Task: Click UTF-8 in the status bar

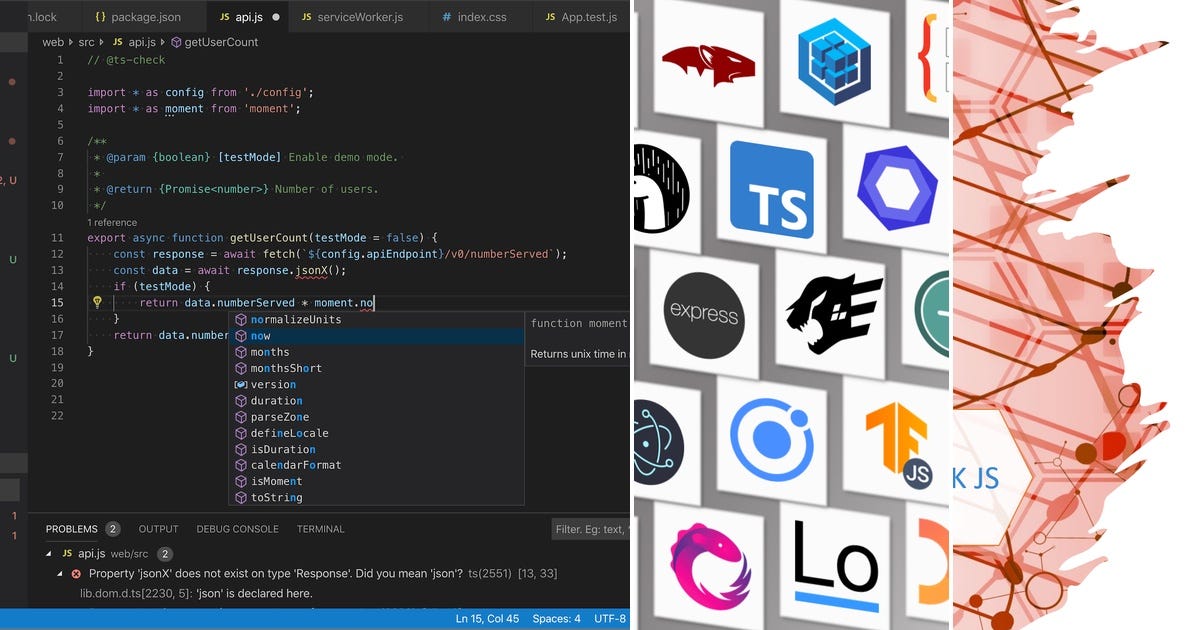Action: 610,618
